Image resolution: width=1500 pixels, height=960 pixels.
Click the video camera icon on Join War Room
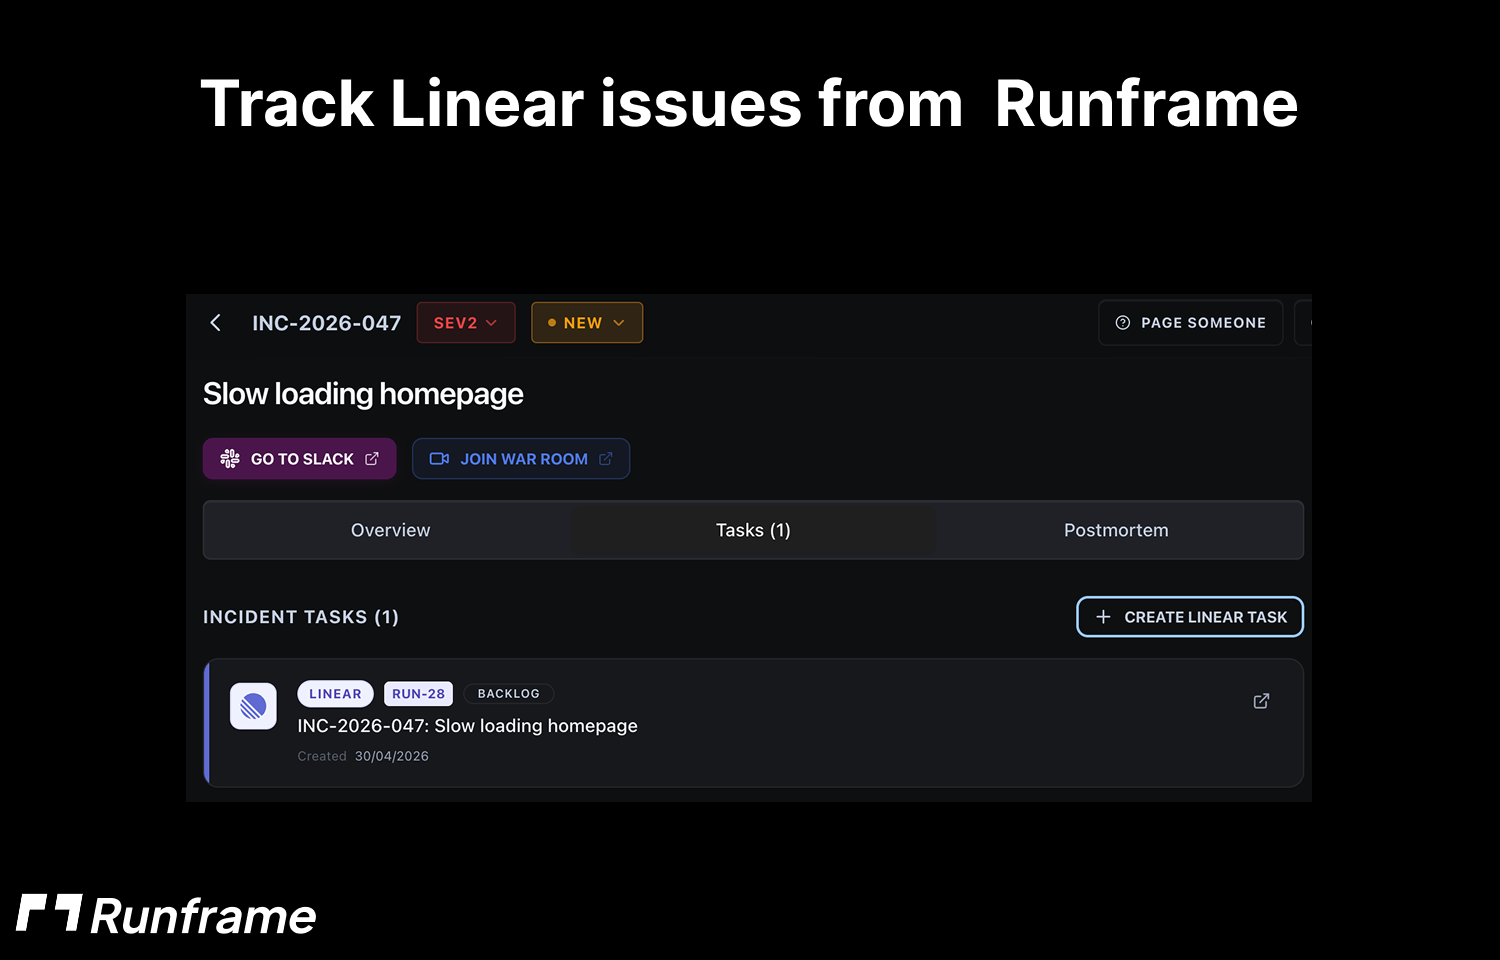point(439,458)
